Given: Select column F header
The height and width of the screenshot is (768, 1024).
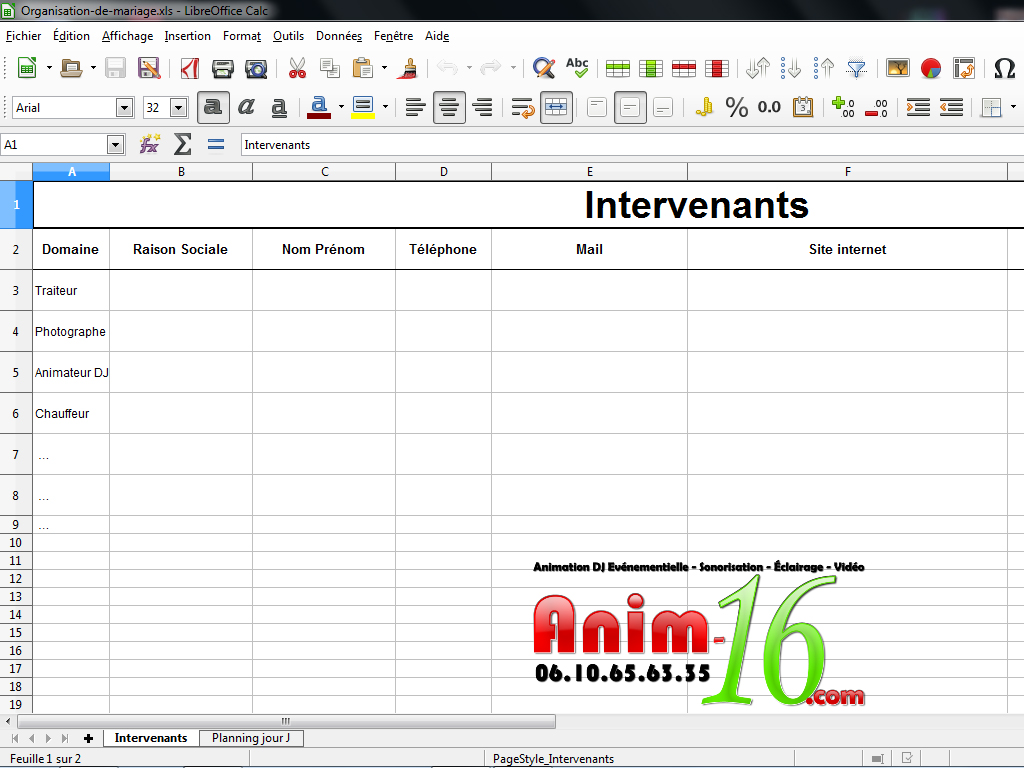Looking at the screenshot, I should (848, 172).
